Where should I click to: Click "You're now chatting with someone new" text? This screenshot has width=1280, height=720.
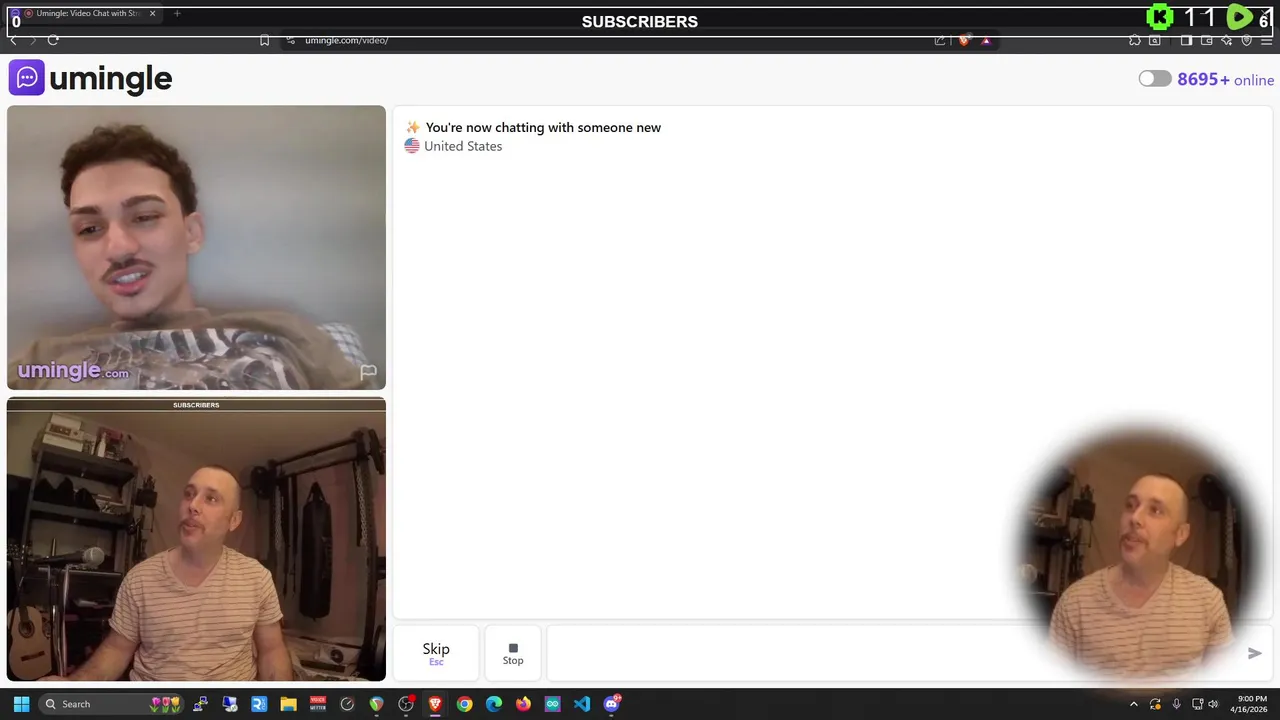tap(543, 127)
